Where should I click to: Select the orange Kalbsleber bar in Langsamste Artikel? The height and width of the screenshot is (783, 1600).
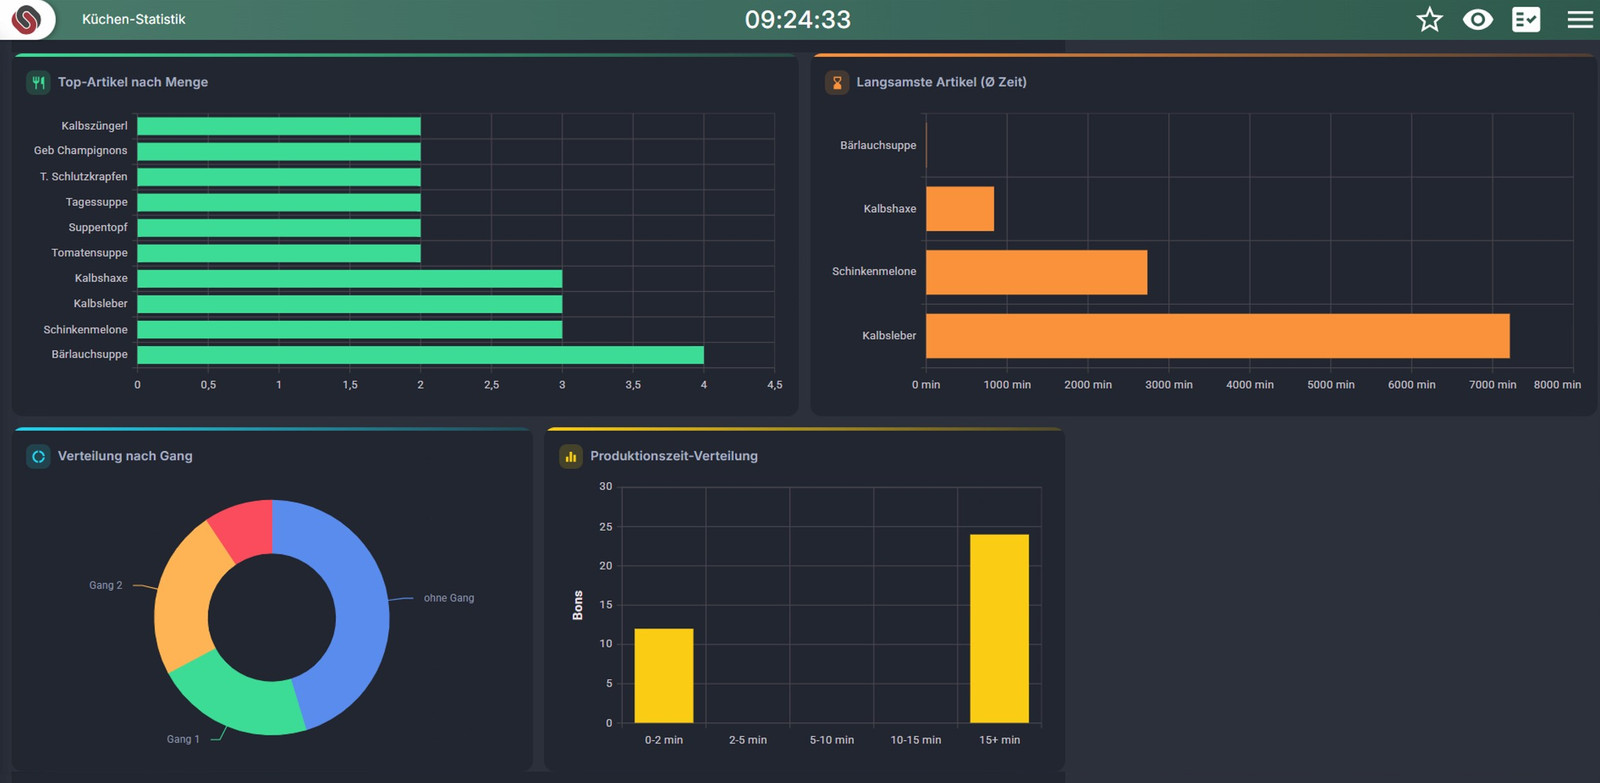point(1218,336)
